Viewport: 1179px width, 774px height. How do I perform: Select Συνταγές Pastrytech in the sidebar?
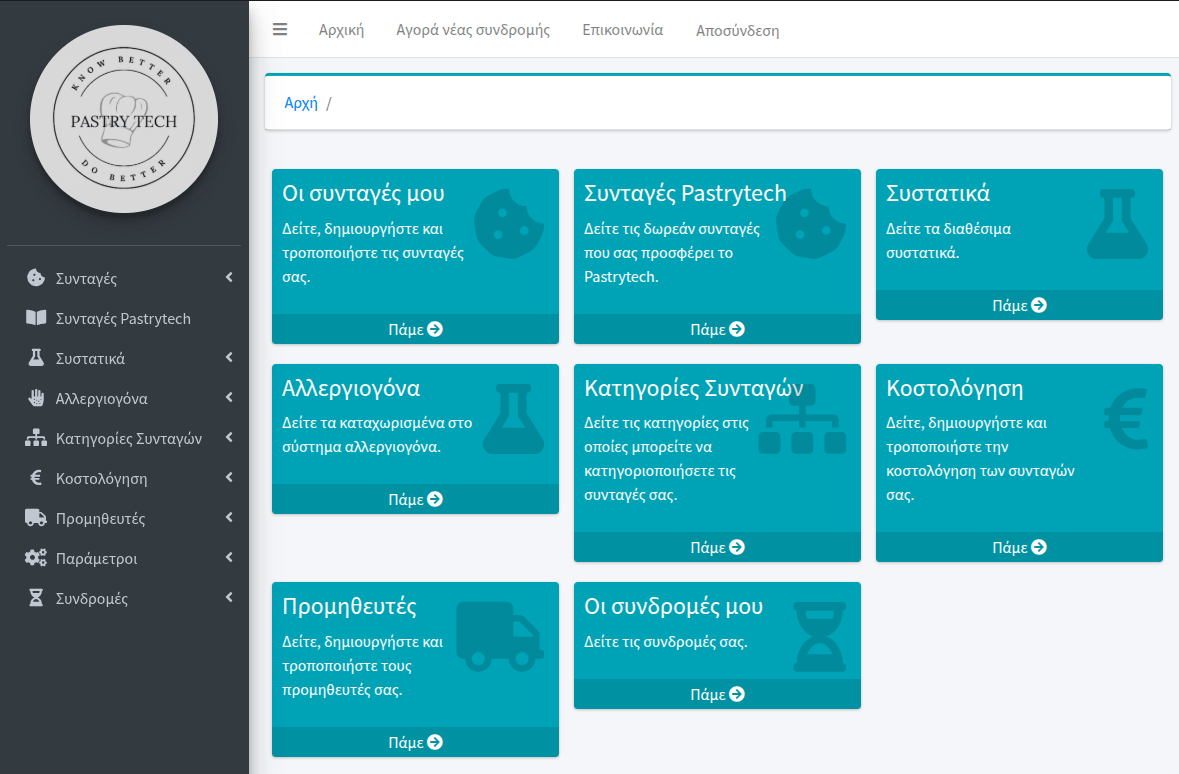pyautogui.click(x=123, y=318)
